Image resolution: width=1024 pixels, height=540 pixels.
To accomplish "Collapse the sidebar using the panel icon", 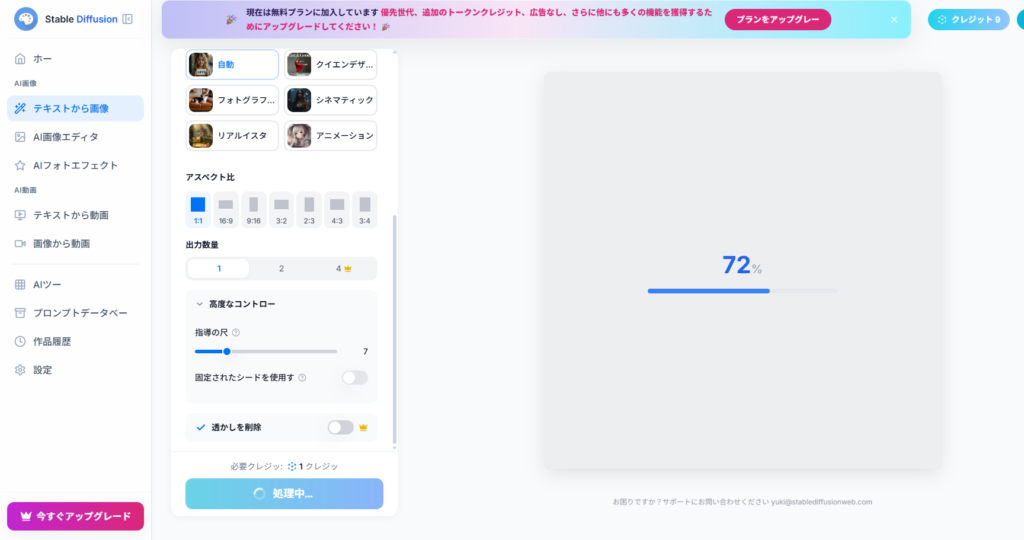I will click(x=127, y=19).
